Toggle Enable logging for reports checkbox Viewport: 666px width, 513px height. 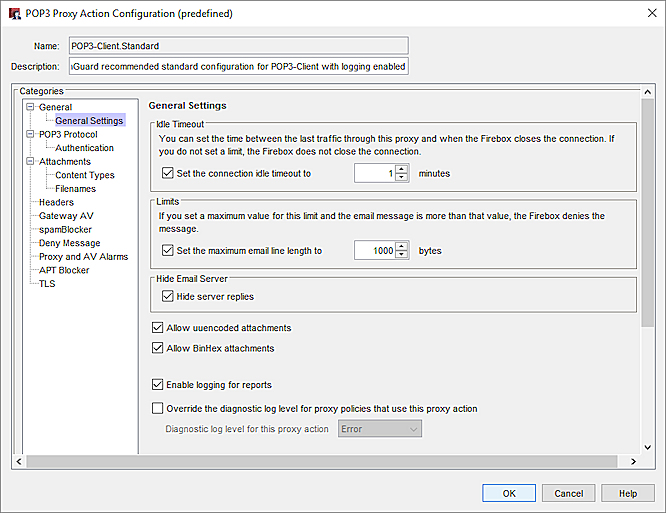[x=158, y=384]
